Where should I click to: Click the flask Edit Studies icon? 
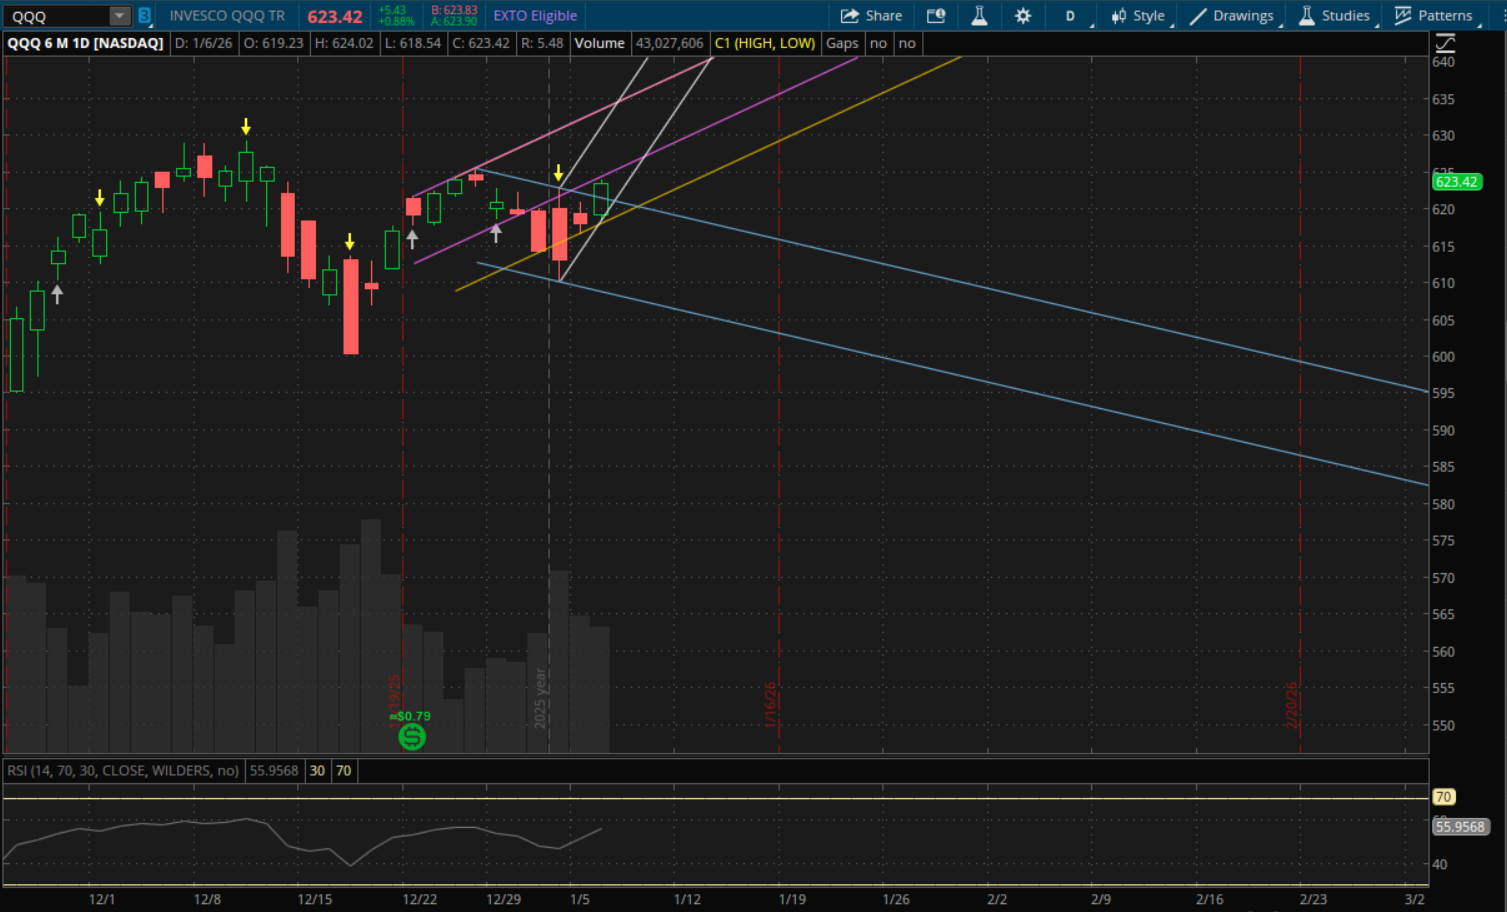(x=979, y=16)
